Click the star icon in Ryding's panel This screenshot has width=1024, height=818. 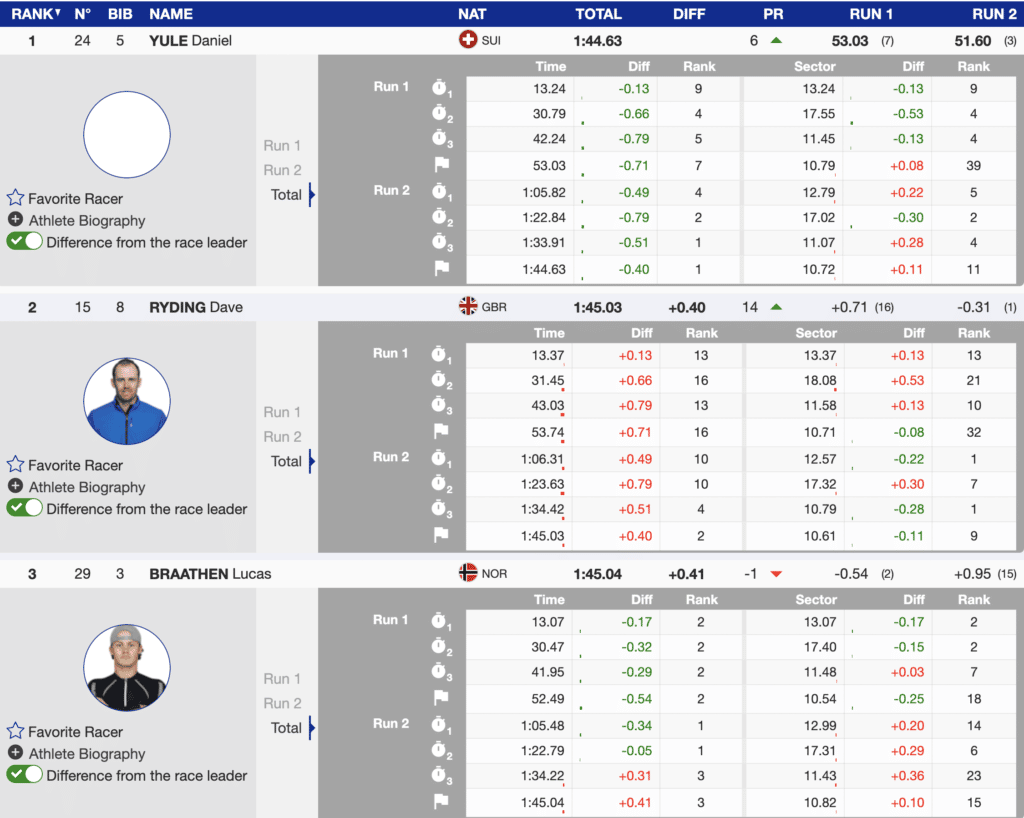point(15,465)
